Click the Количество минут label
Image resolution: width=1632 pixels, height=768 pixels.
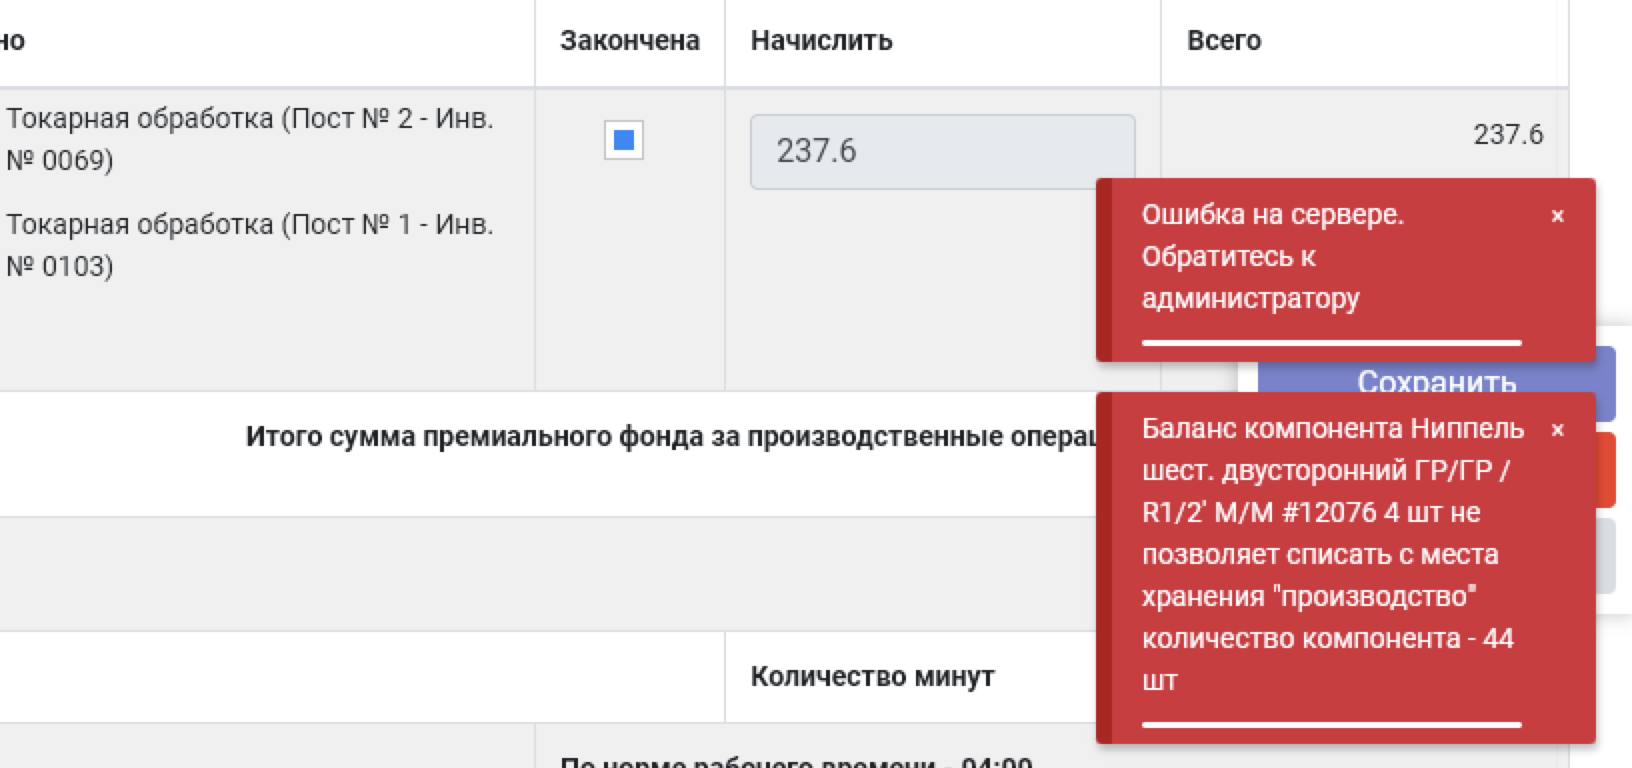(x=872, y=677)
